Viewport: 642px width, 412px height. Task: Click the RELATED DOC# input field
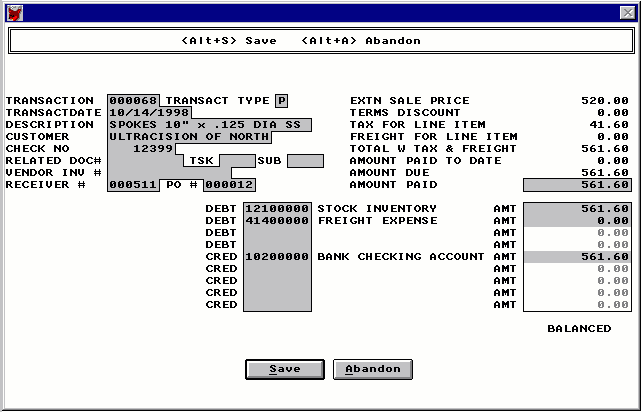click(146, 161)
